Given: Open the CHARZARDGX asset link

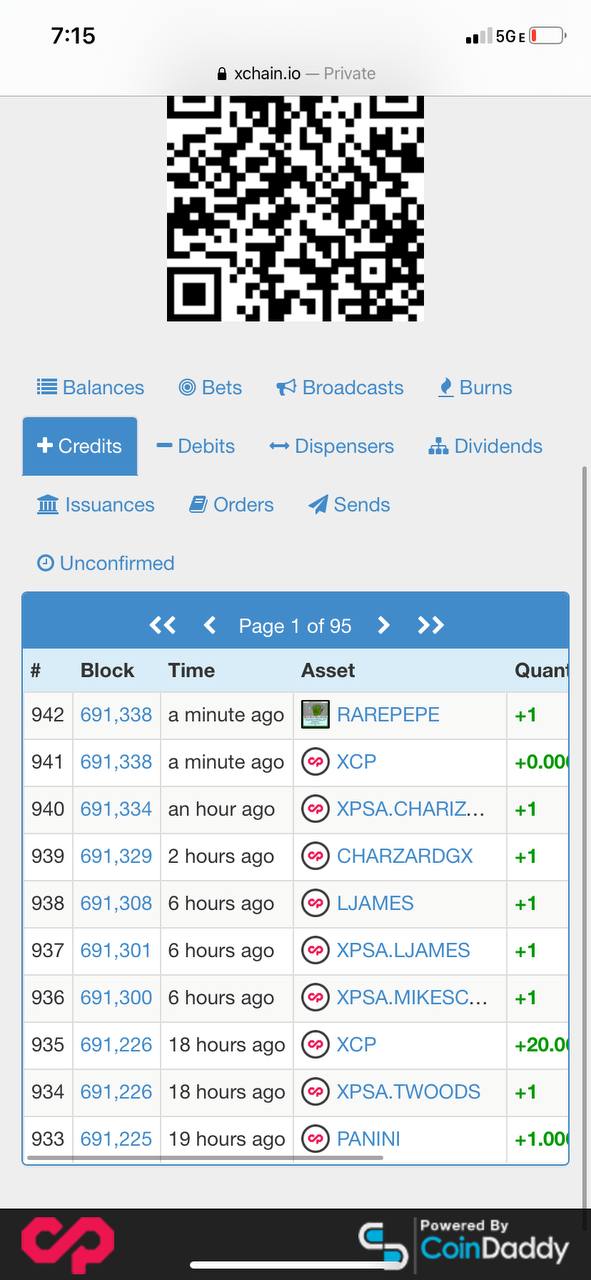Looking at the screenshot, I should coord(405,856).
